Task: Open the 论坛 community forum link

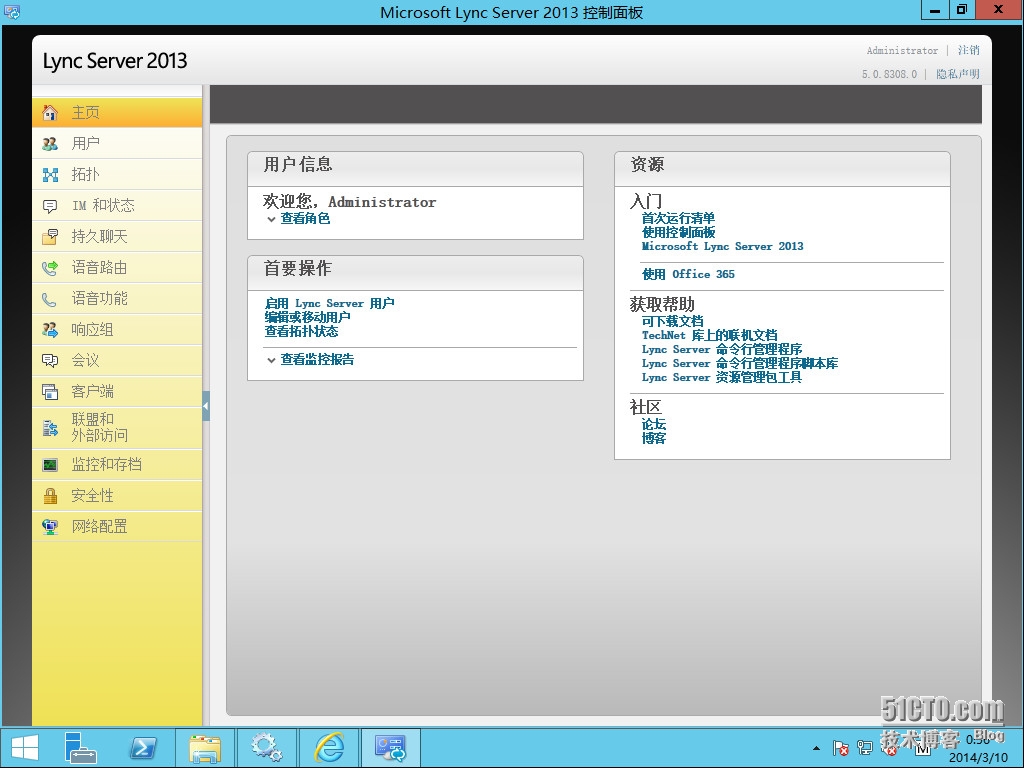Action: coord(653,424)
